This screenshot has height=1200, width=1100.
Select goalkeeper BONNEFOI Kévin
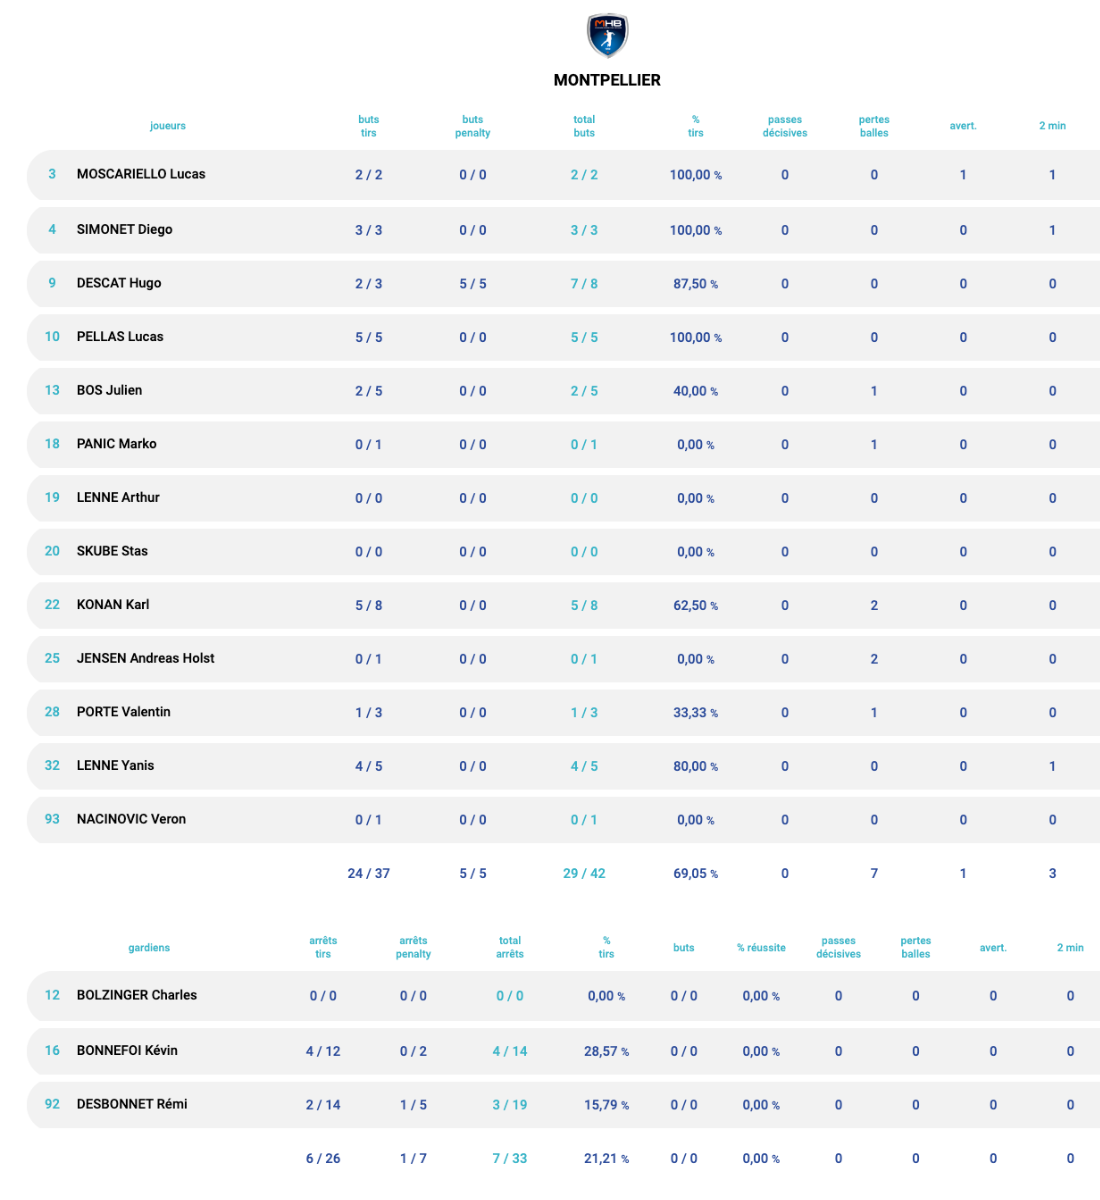(127, 1050)
